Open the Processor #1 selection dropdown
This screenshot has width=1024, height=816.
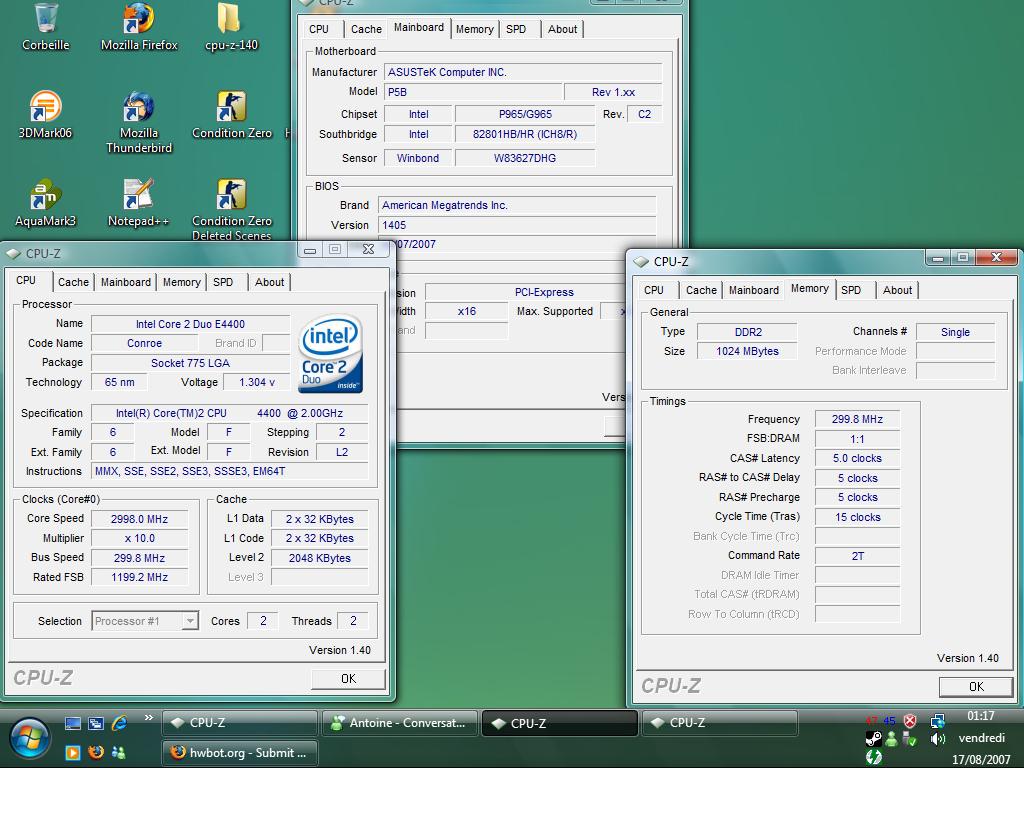145,621
